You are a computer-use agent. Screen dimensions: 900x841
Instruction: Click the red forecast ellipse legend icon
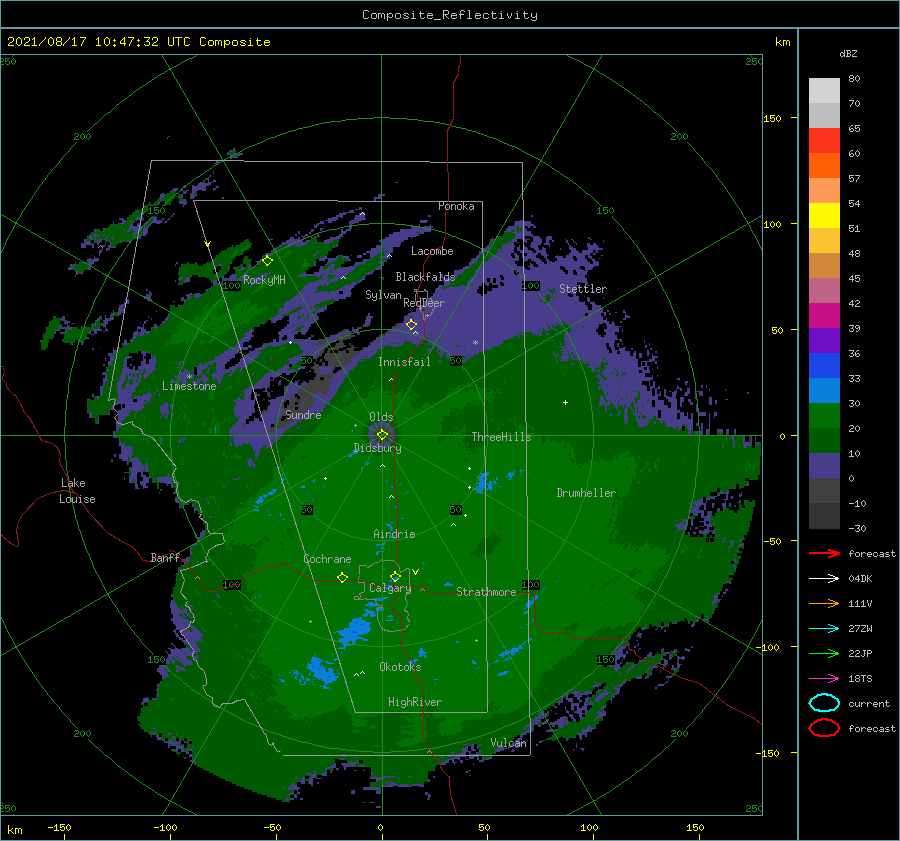[x=824, y=728]
